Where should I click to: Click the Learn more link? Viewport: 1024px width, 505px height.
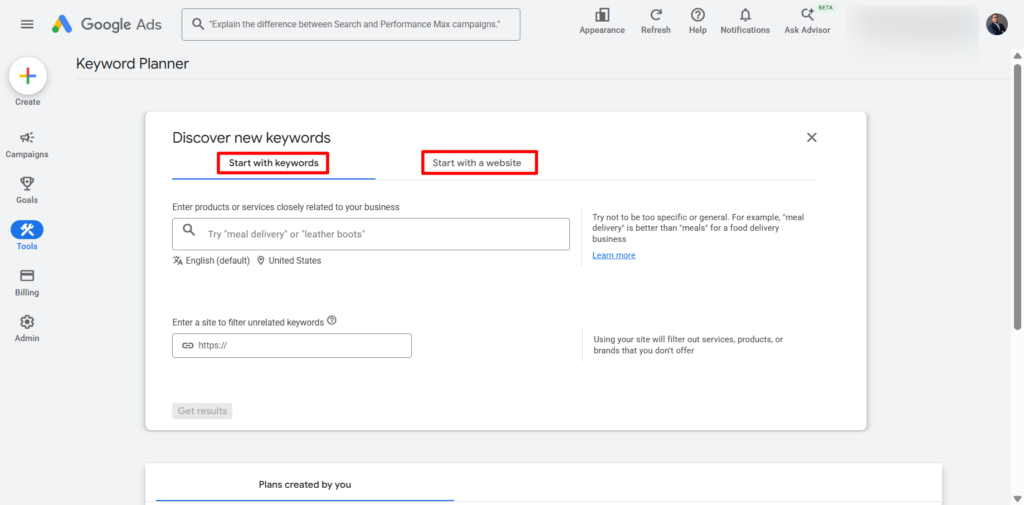click(614, 255)
